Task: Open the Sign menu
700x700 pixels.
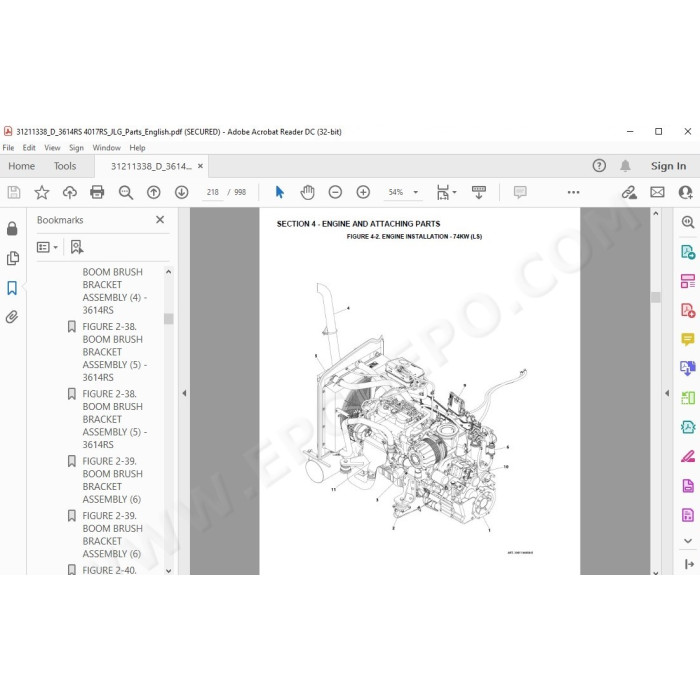Action: click(x=76, y=148)
